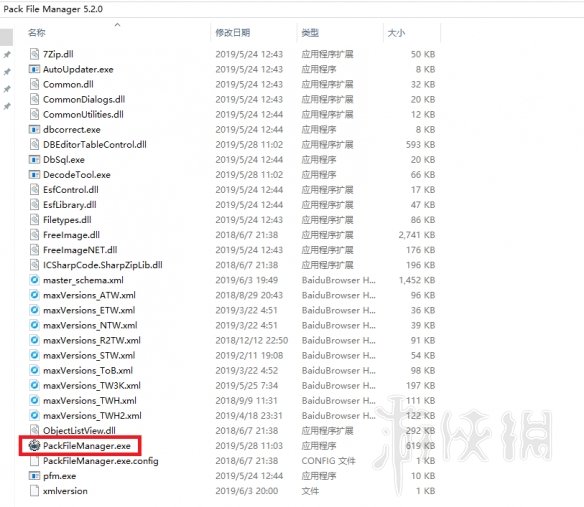The height and width of the screenshot is (507, 584).
Task: Click the 2019/6/3 19:49 date of master_schema.xml
Action: [247, 280]
